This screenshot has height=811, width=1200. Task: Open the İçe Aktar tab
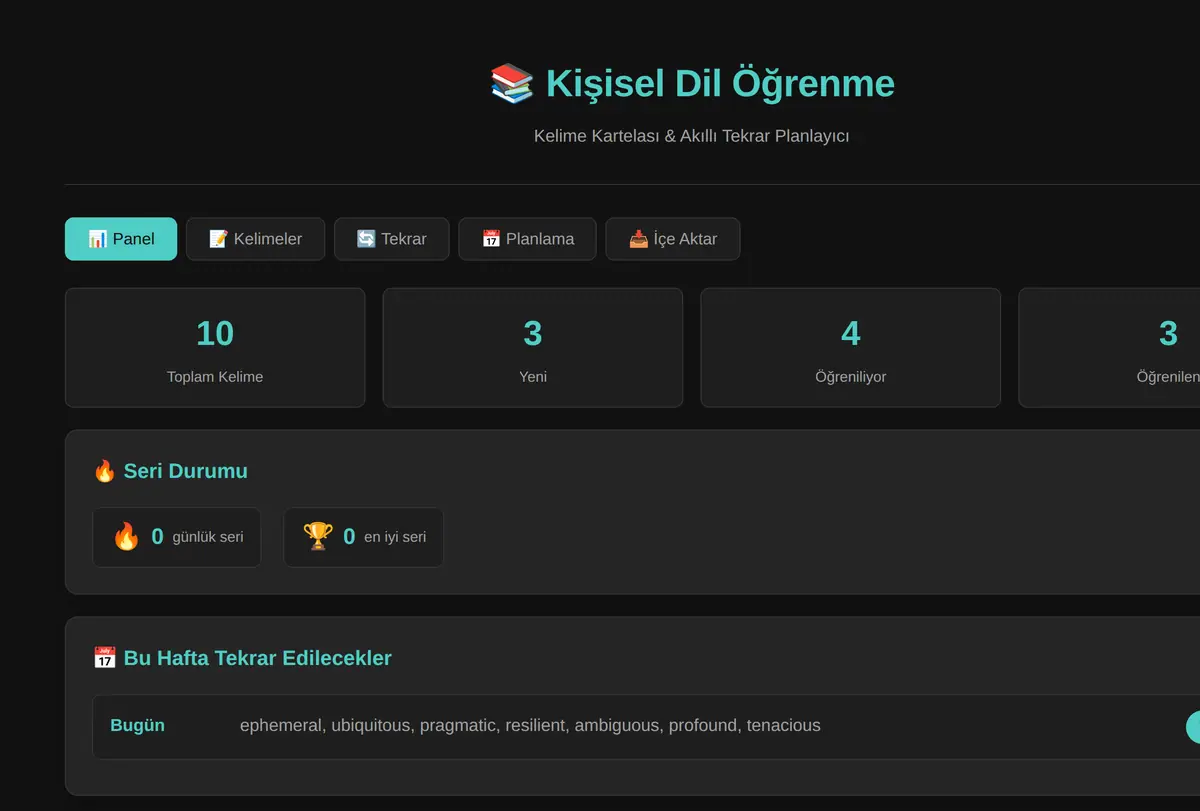[673, 239]
